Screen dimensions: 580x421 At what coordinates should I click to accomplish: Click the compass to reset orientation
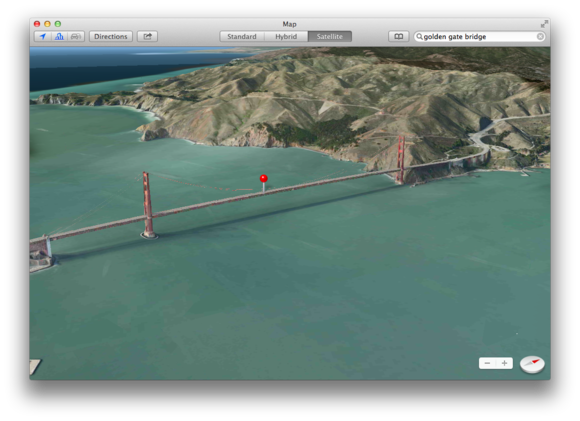click(x=532, y=364)
